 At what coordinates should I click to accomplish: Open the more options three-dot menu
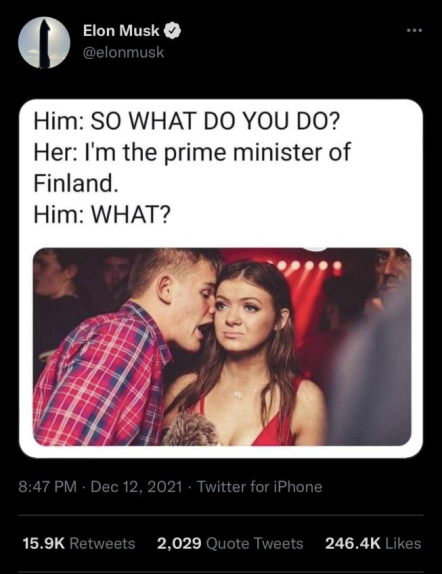point(415,31)
